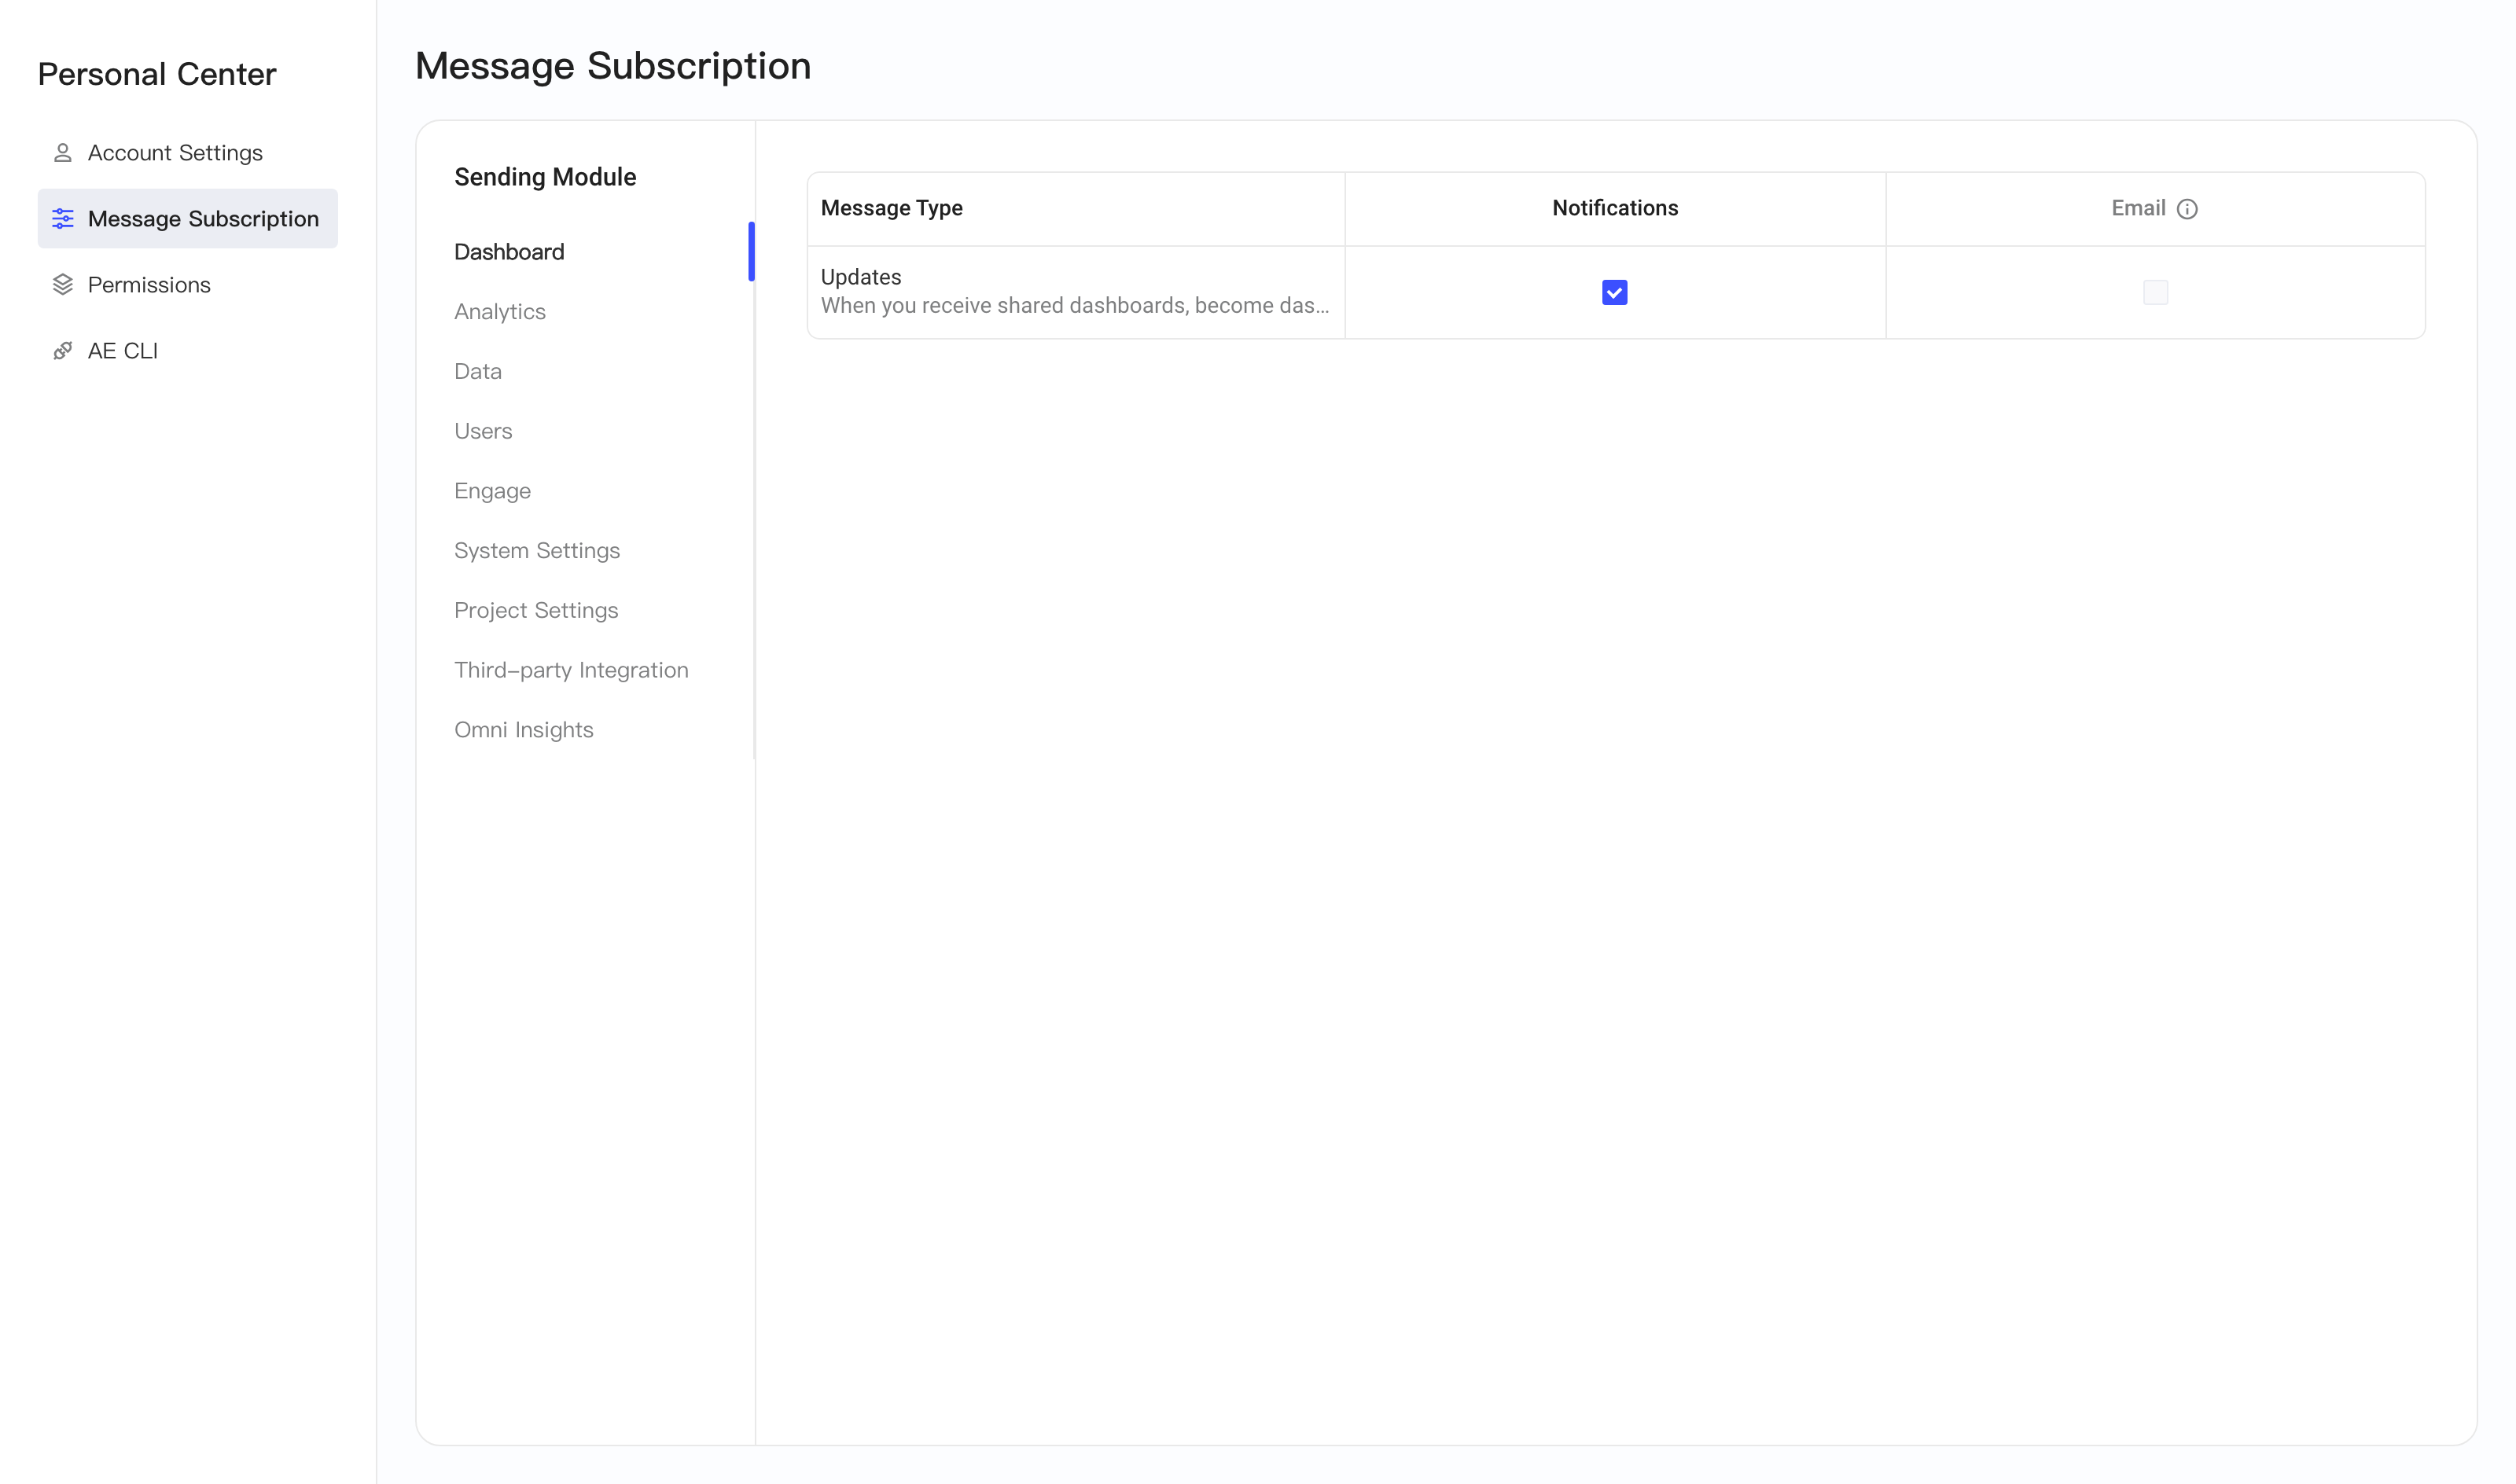The width and height of the screenshot is (2516, 1484).
Task: Switch to the Analytics module
Action: (500, 312)
